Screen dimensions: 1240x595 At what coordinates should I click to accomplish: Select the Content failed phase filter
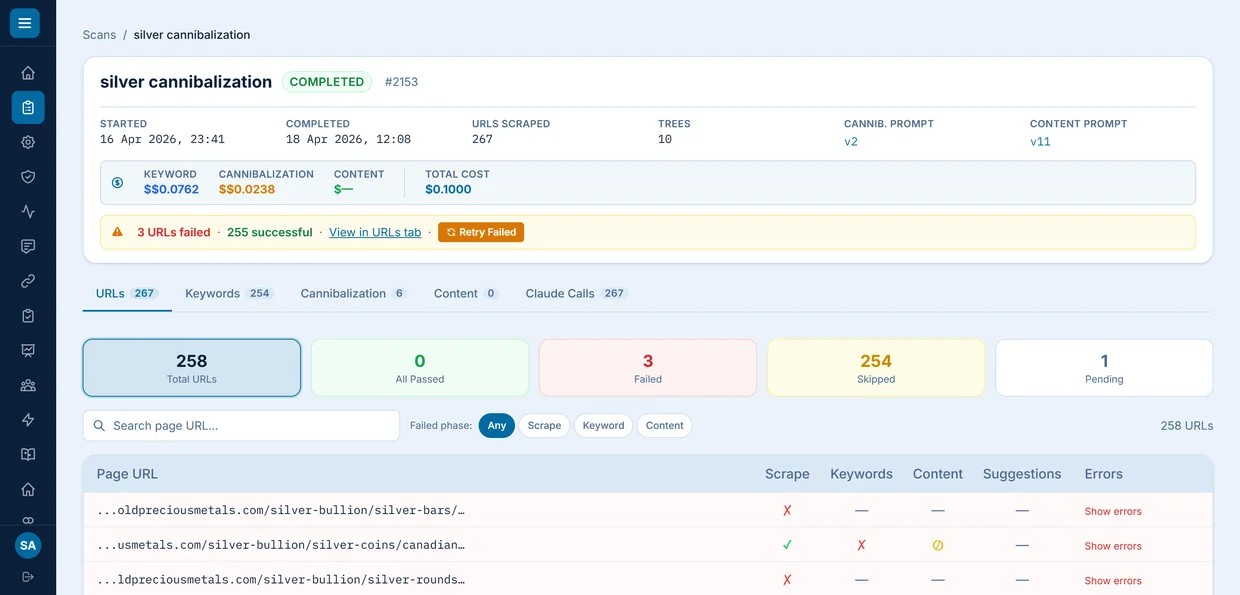coord(665,426)
